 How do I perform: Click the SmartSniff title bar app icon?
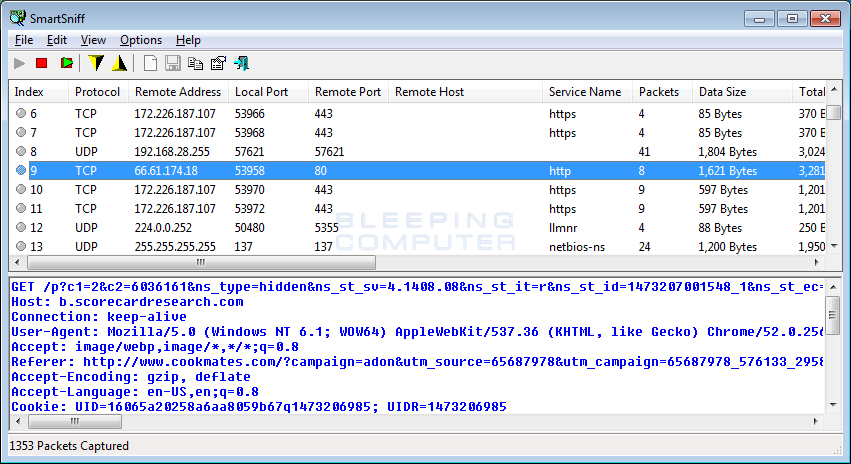pyautogui.click(x=17, y=18)
